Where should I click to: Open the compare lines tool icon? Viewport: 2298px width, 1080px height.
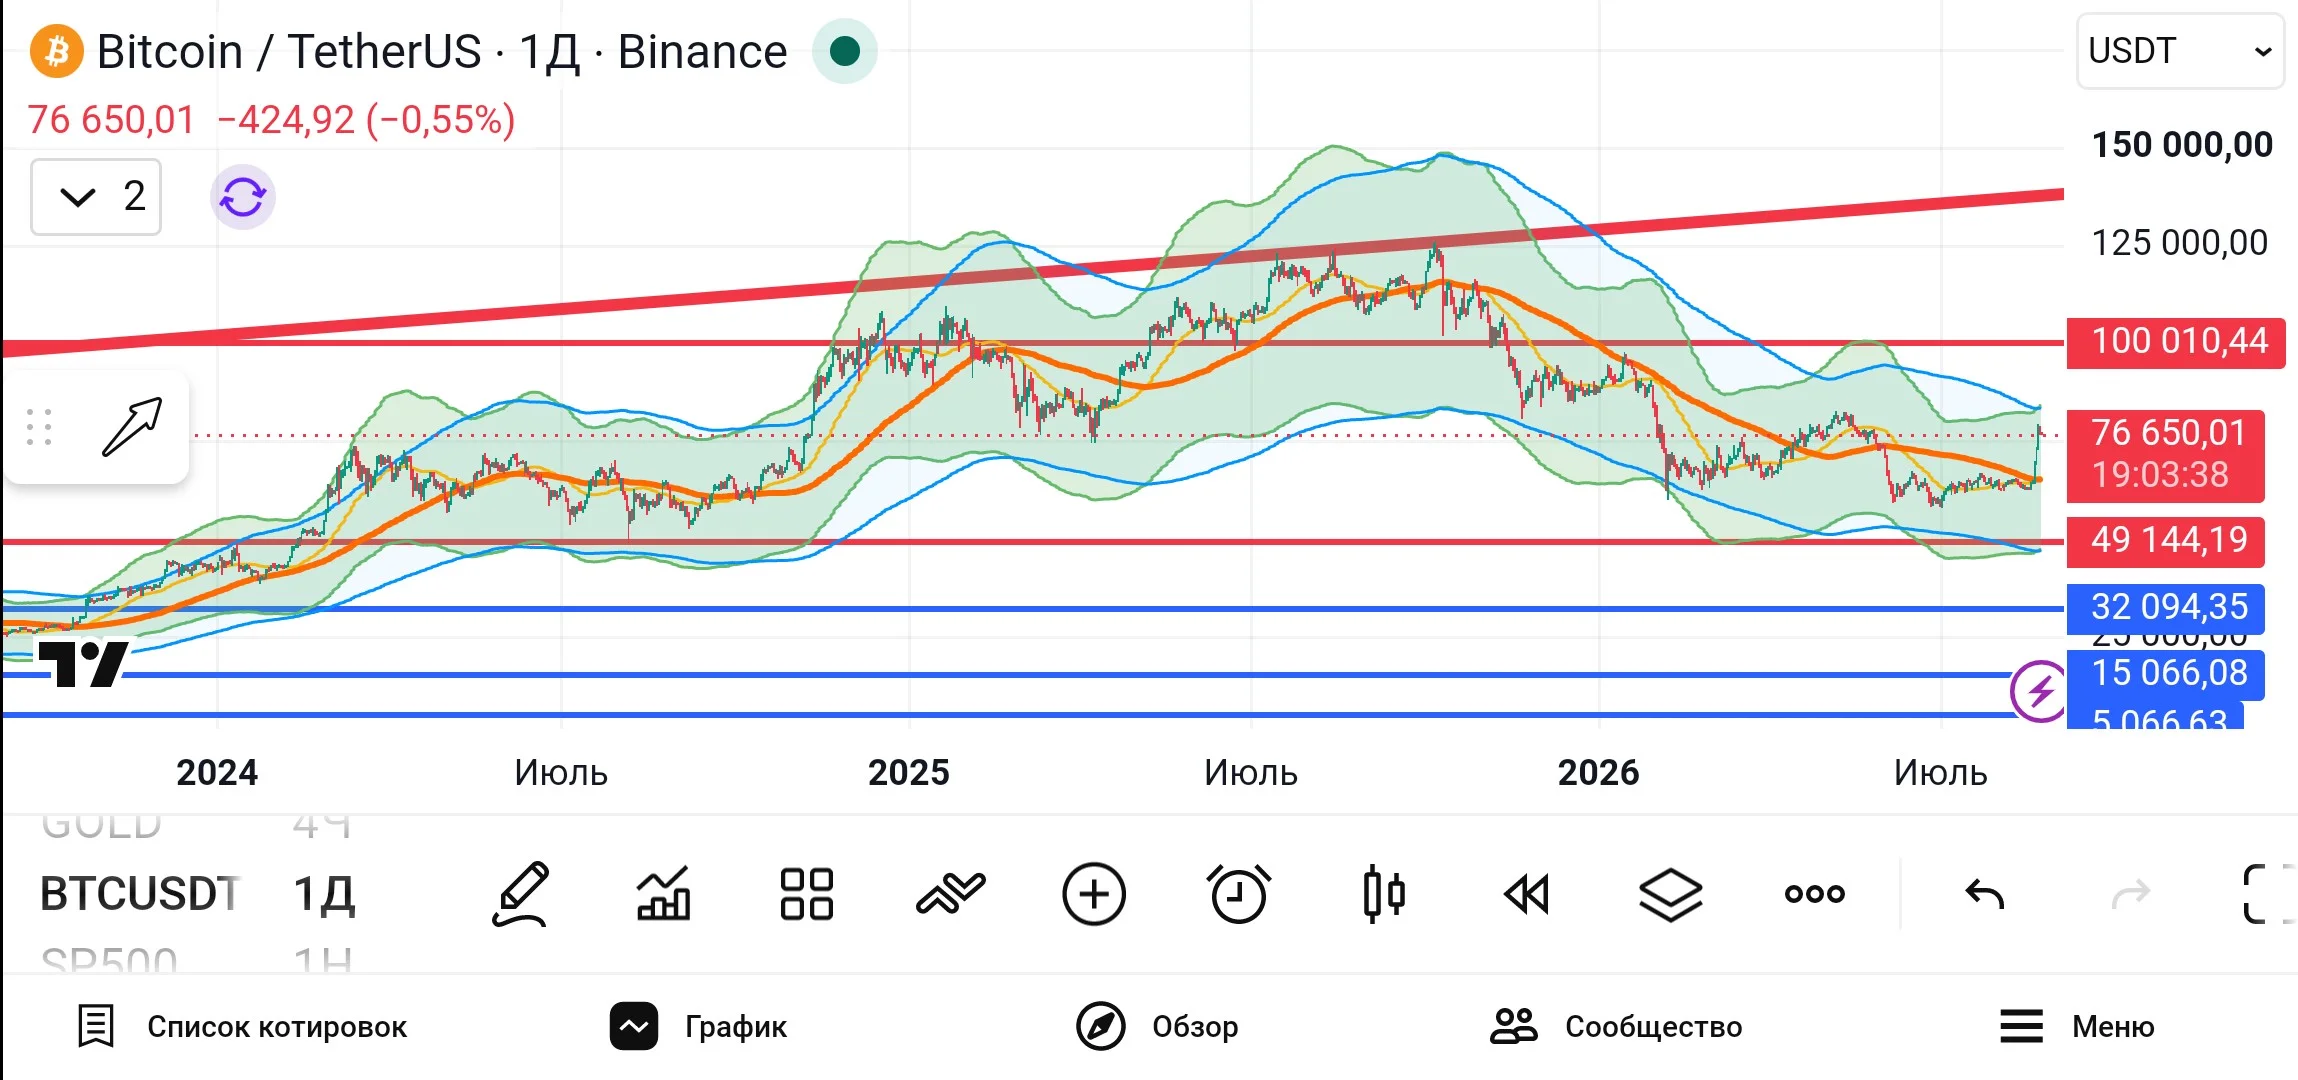pos(951,894)
